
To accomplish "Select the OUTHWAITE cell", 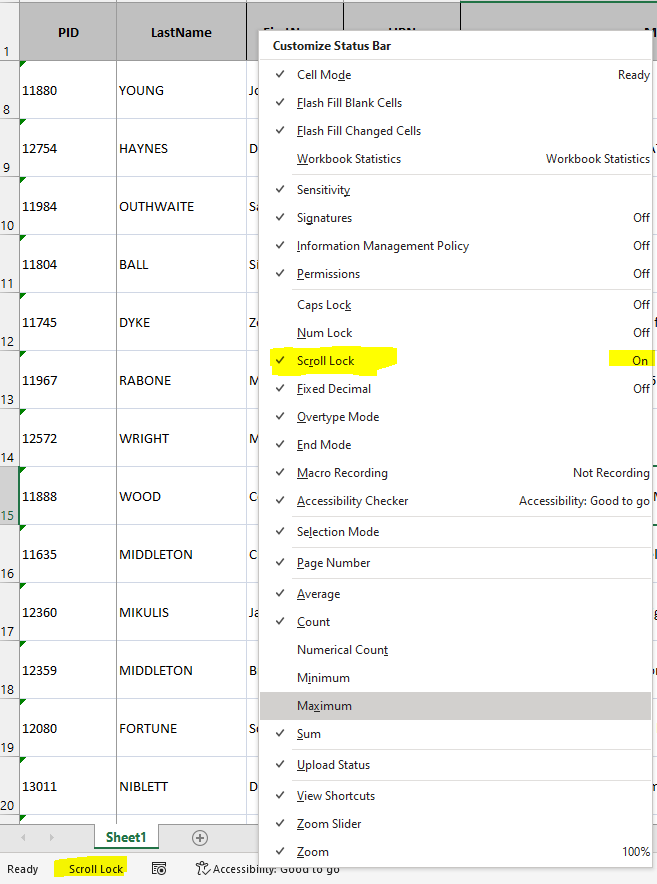I will 182,206.
